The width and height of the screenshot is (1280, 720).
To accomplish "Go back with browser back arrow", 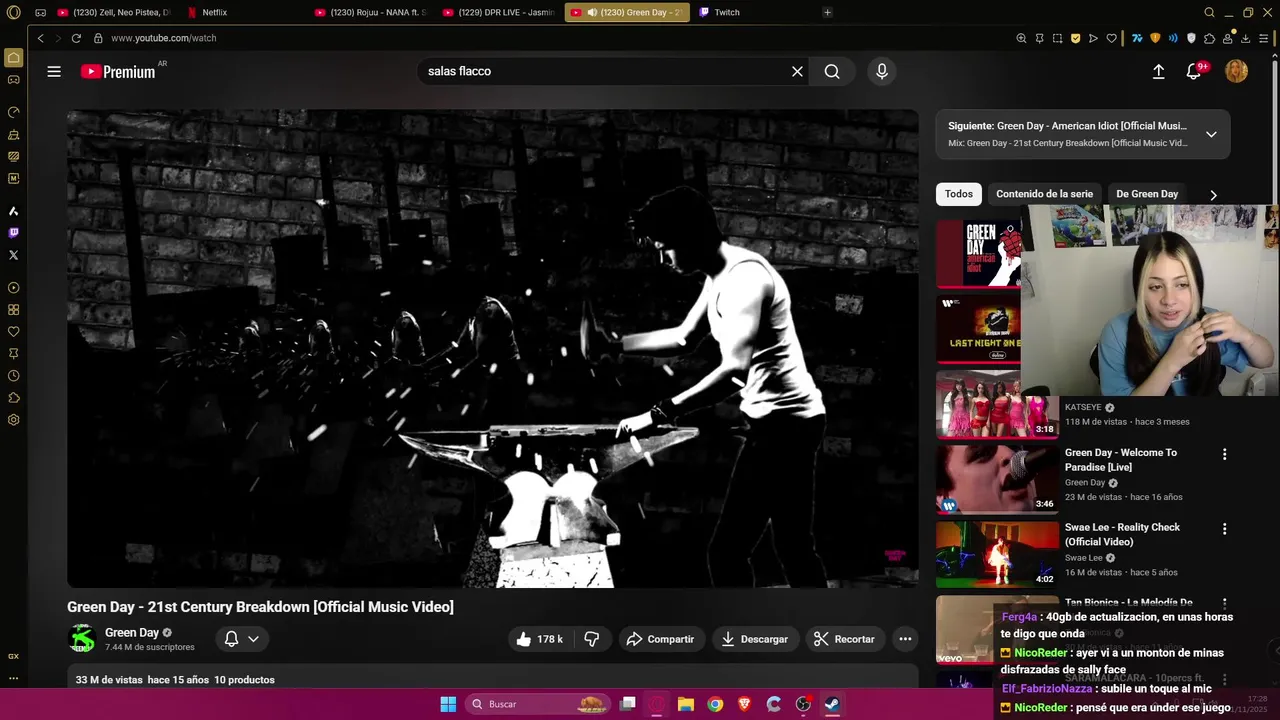I will (40, 38).
